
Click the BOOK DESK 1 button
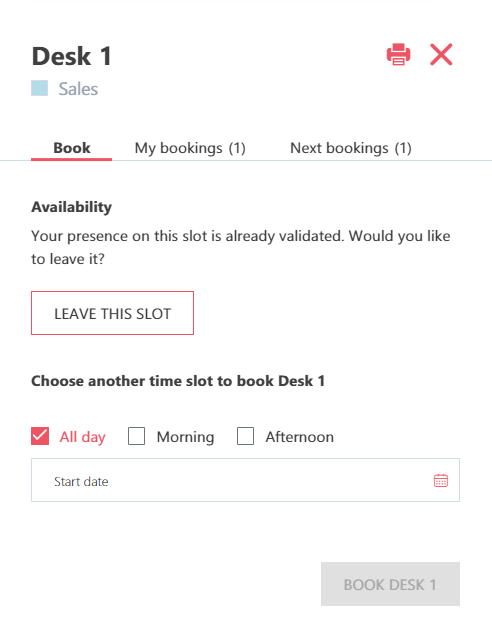pos(390,584)
